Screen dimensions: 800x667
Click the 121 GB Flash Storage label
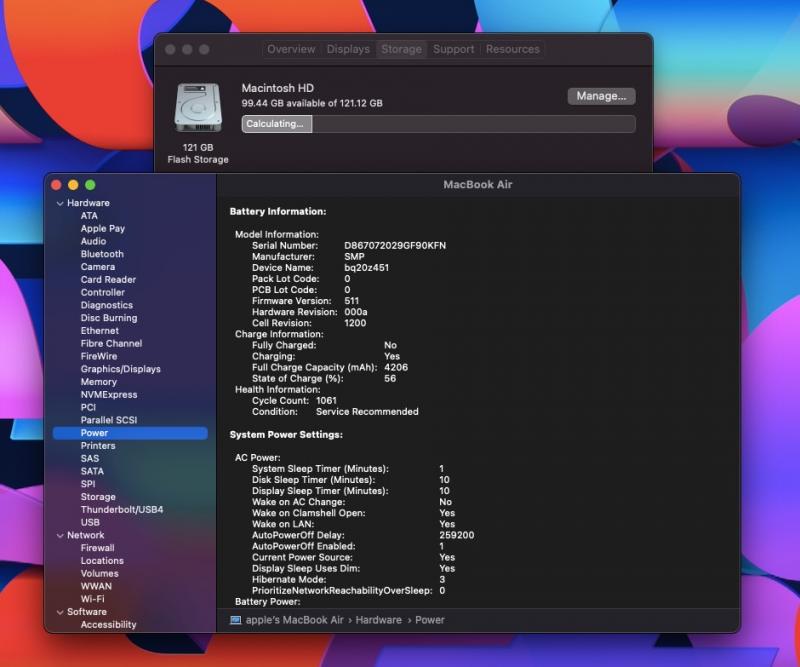click(198, 154)
